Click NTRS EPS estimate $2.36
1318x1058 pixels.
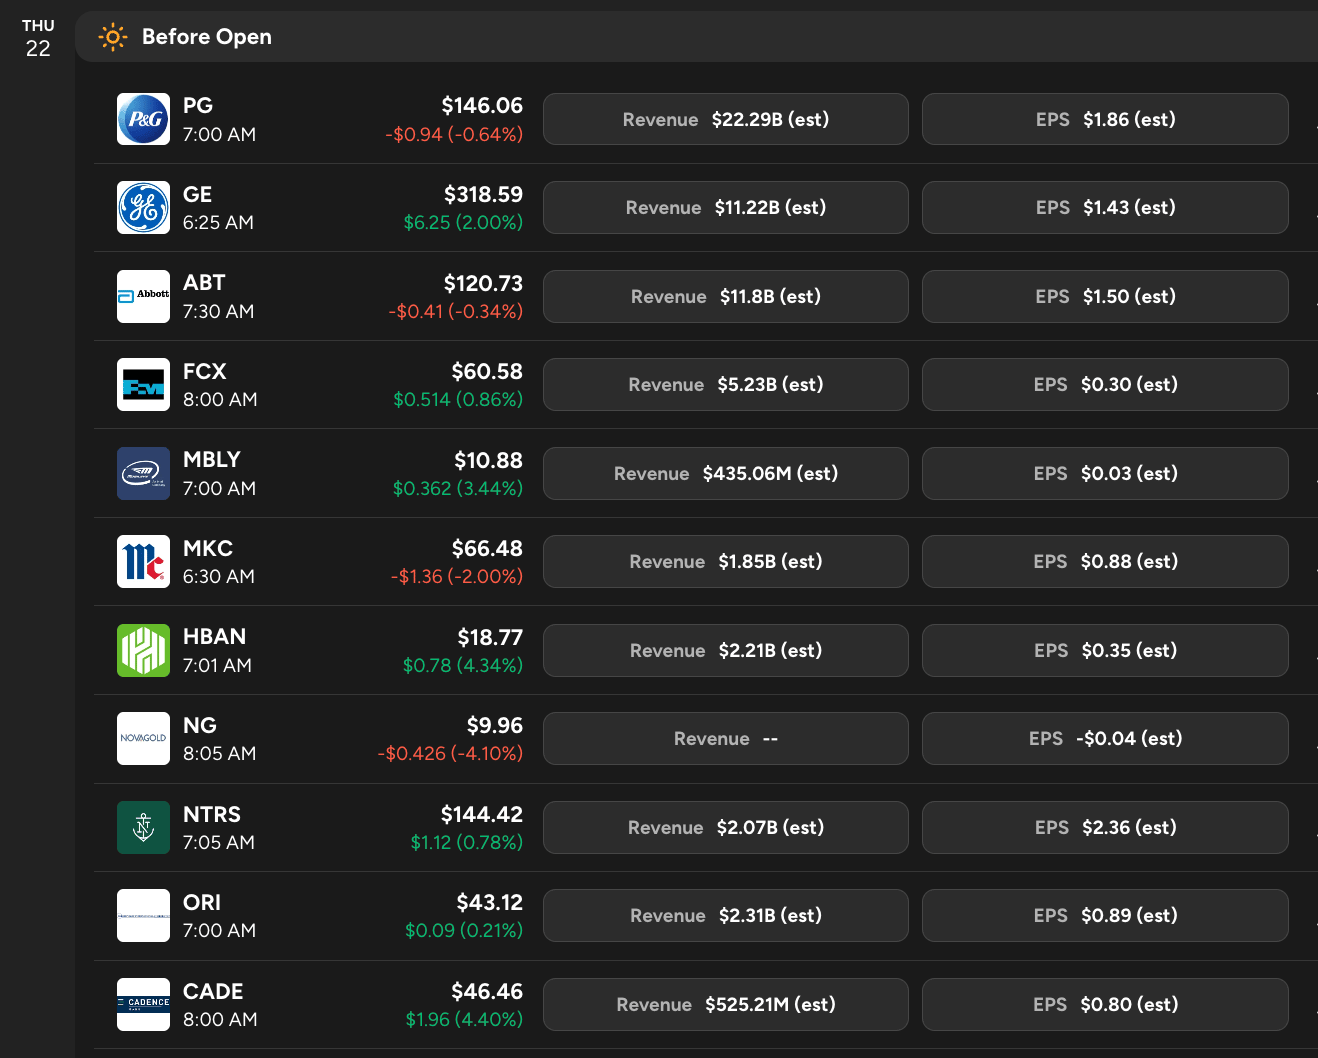coord(1105,827)
